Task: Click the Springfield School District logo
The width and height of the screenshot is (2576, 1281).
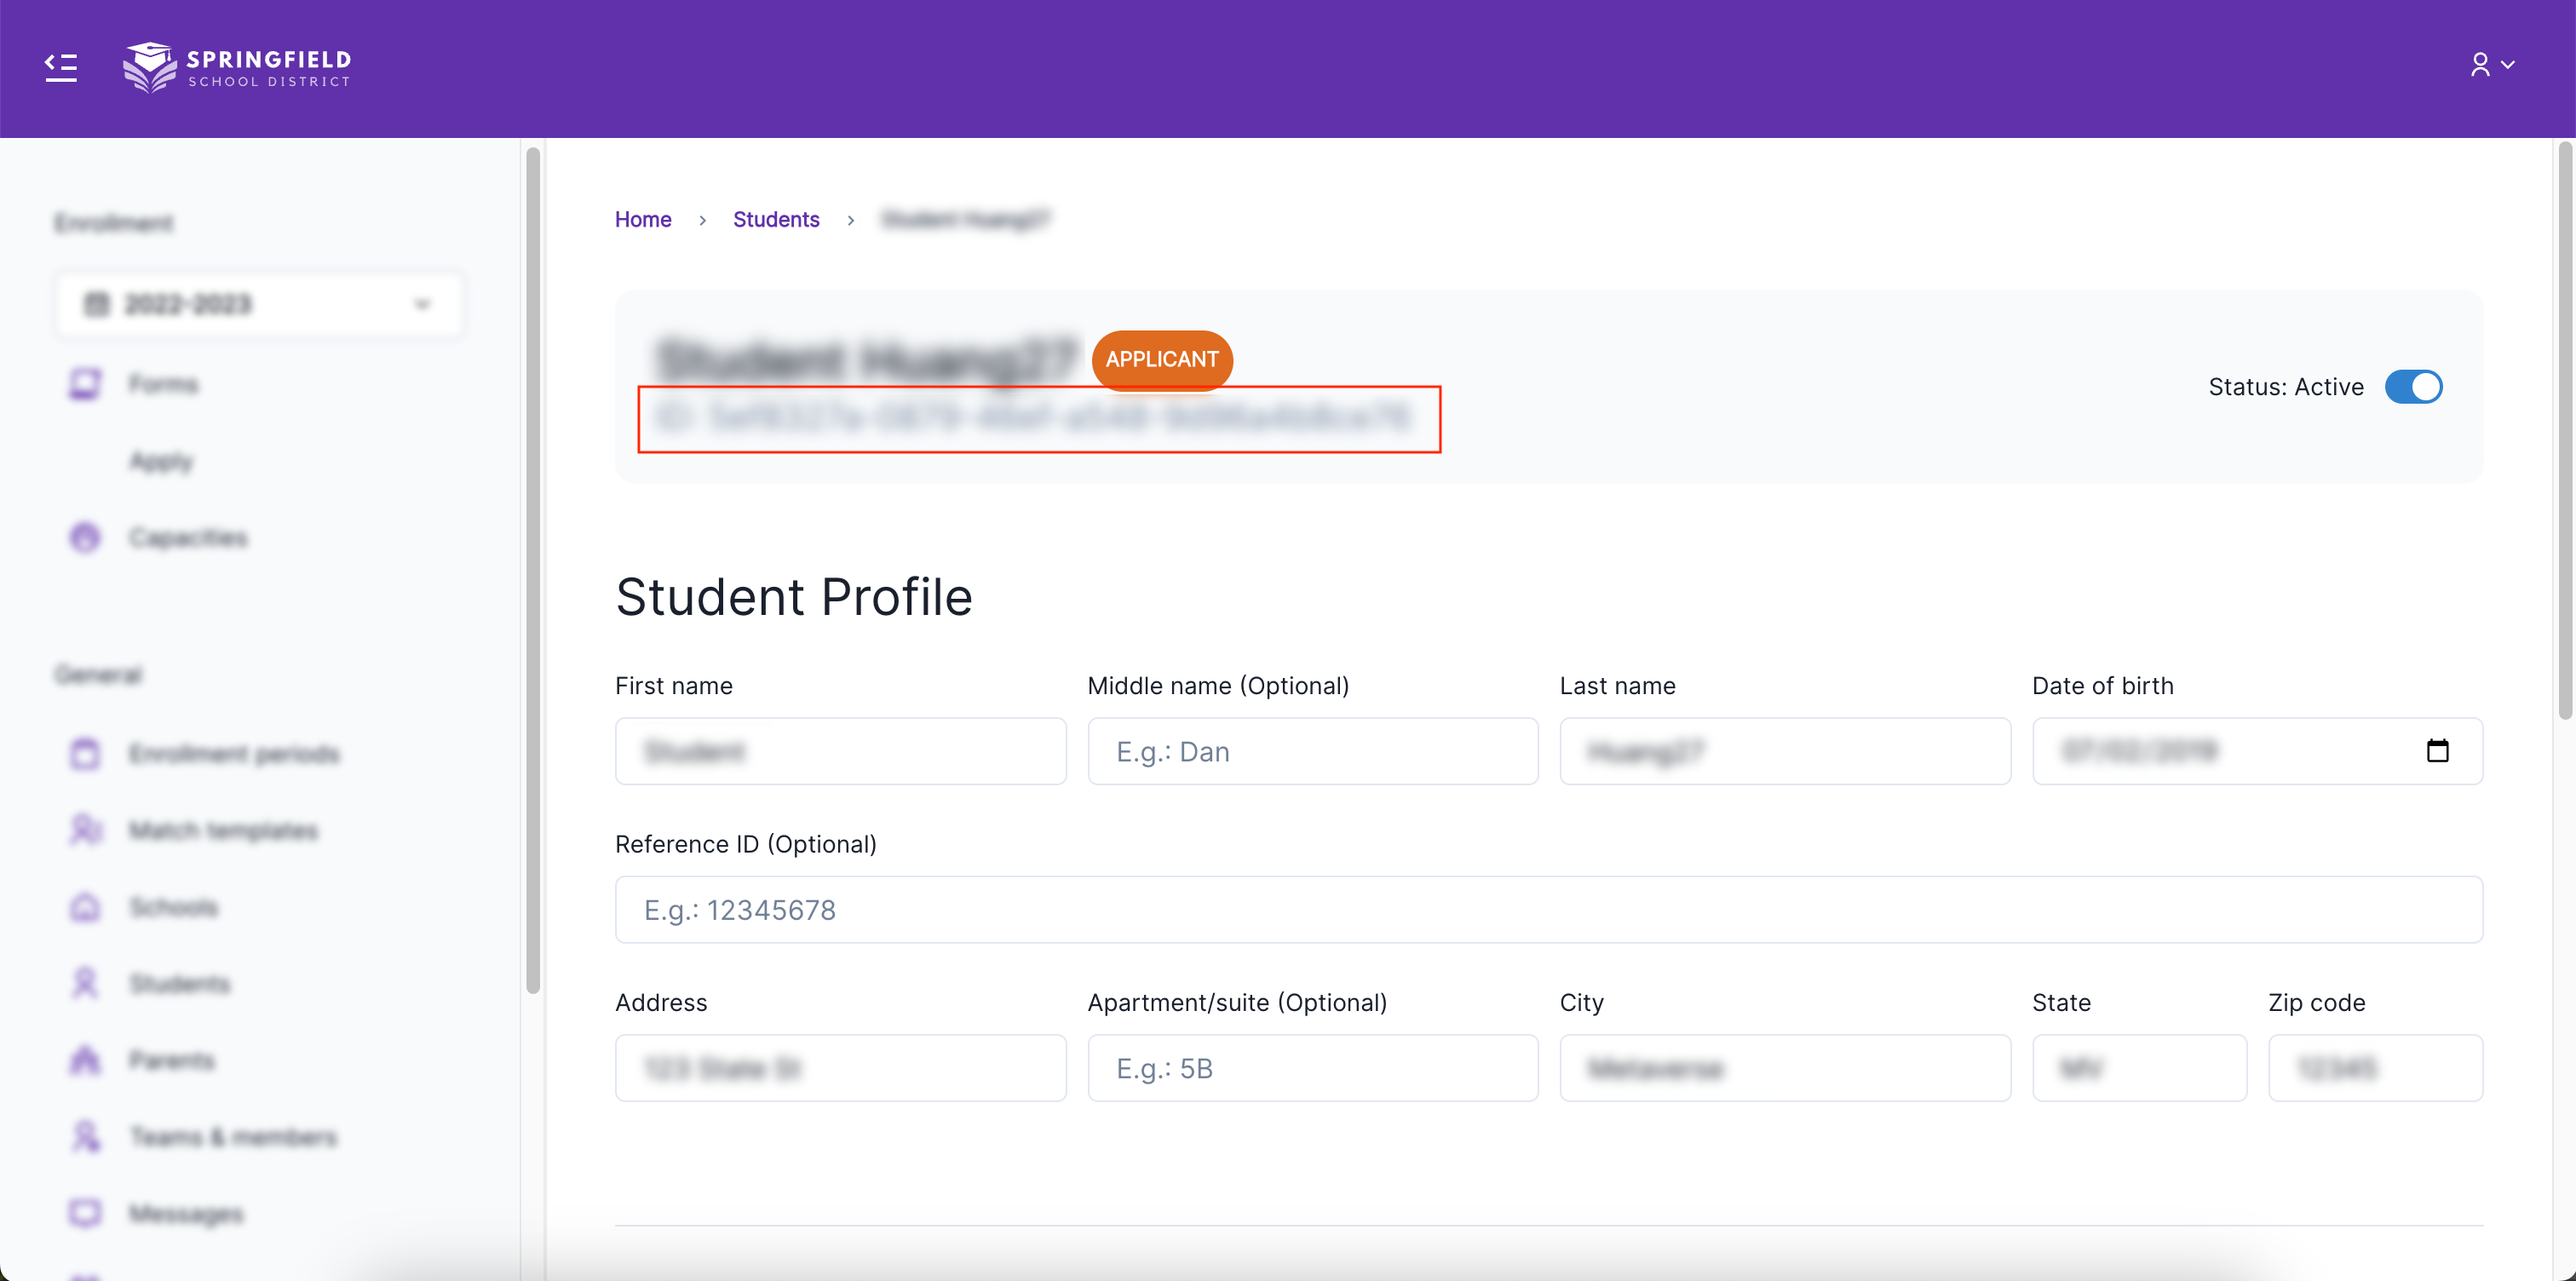Action: point(237,67)
